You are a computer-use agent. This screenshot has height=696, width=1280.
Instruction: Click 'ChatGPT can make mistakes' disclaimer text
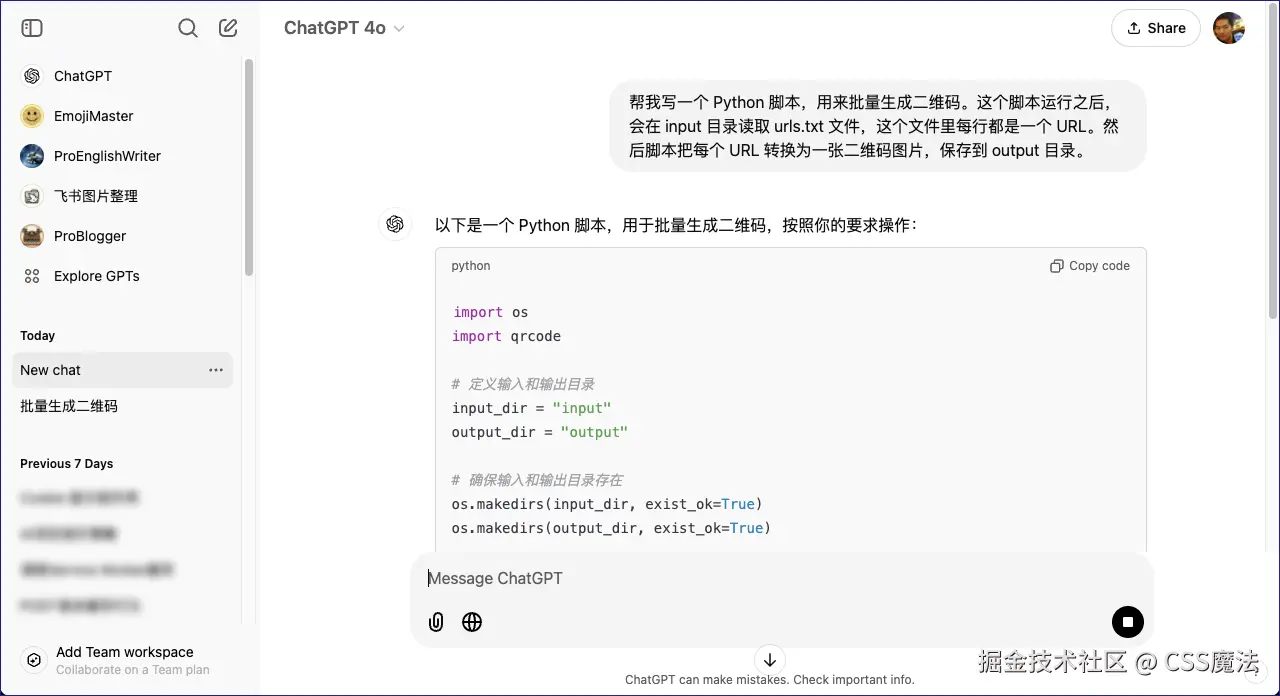(x=770, y=680)
